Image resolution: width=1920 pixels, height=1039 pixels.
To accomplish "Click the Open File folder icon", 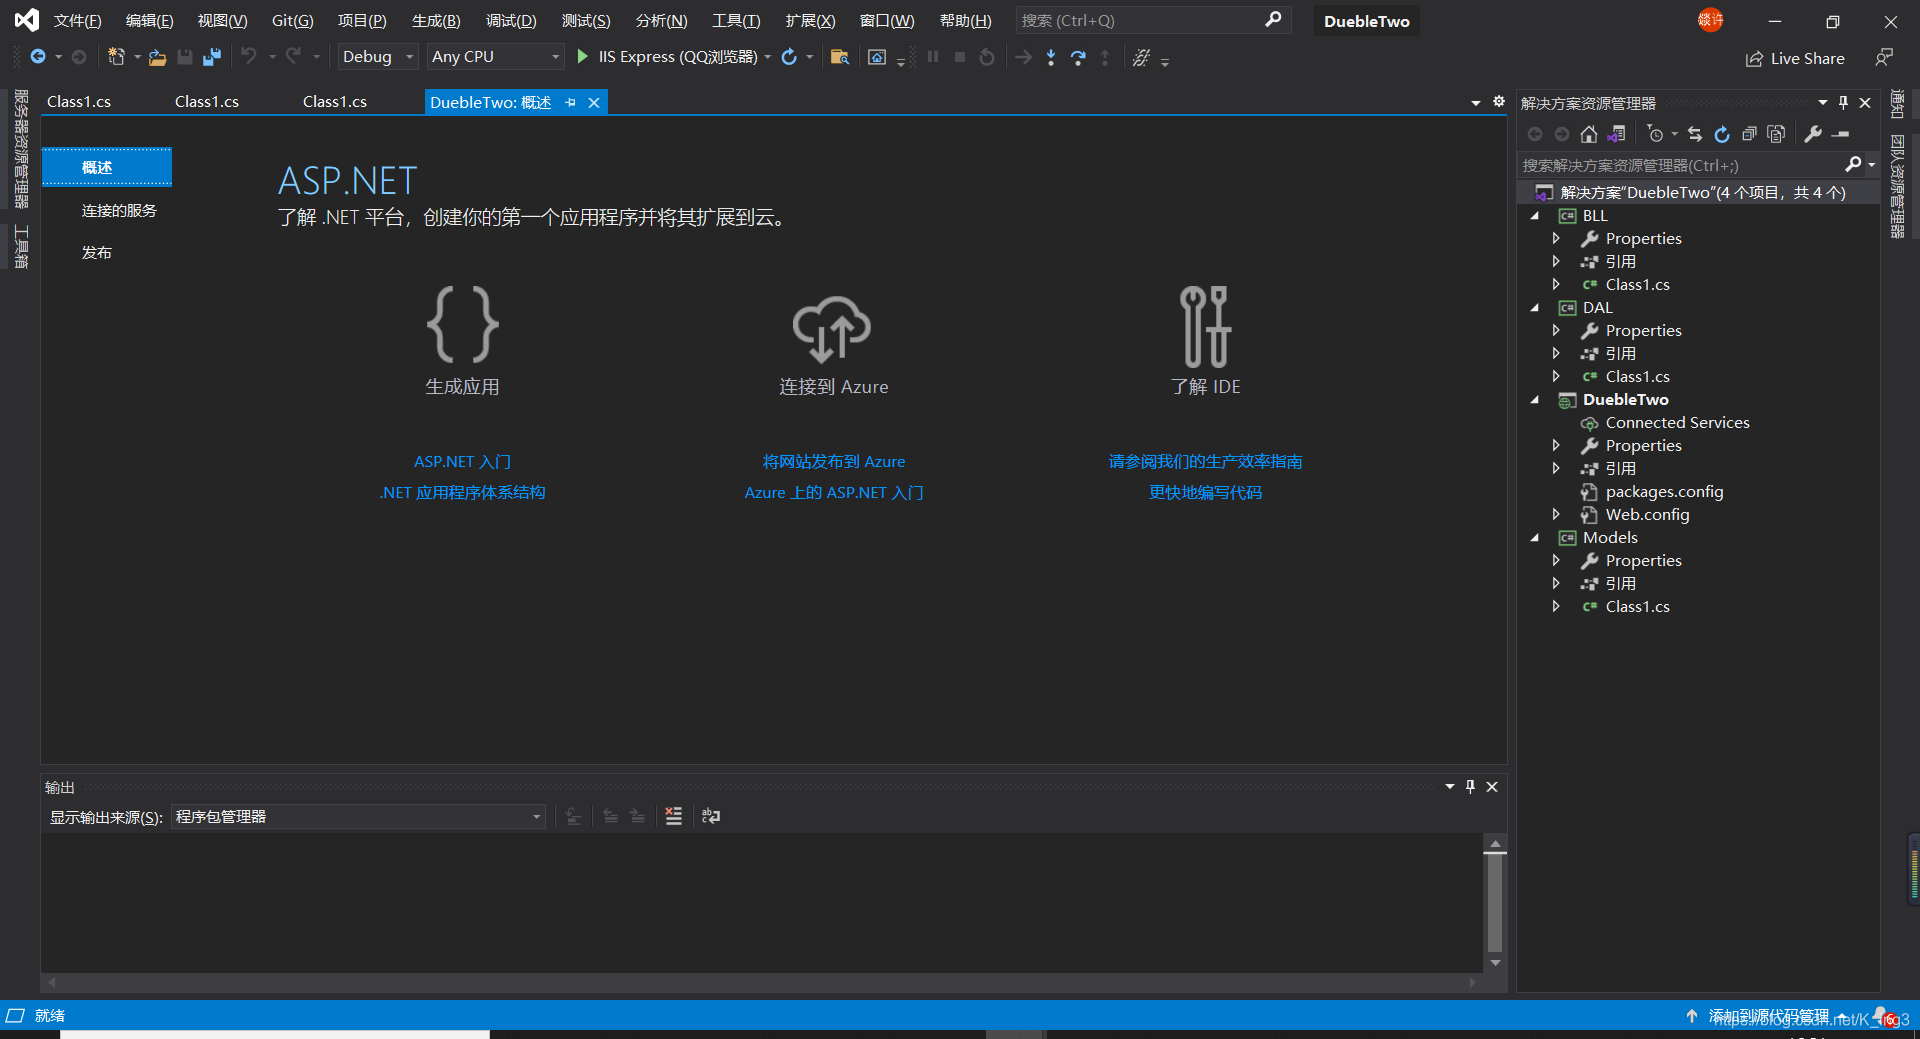I will tap(157, 57).
